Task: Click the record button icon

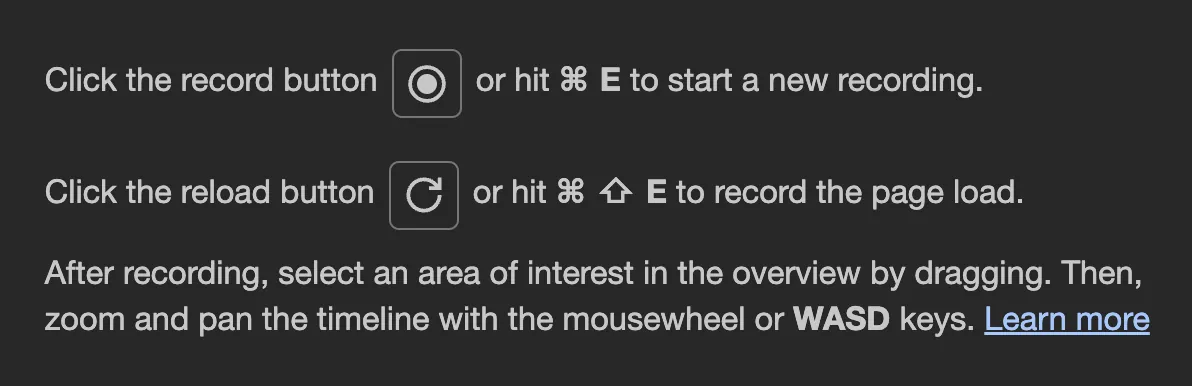Action: 426,84
